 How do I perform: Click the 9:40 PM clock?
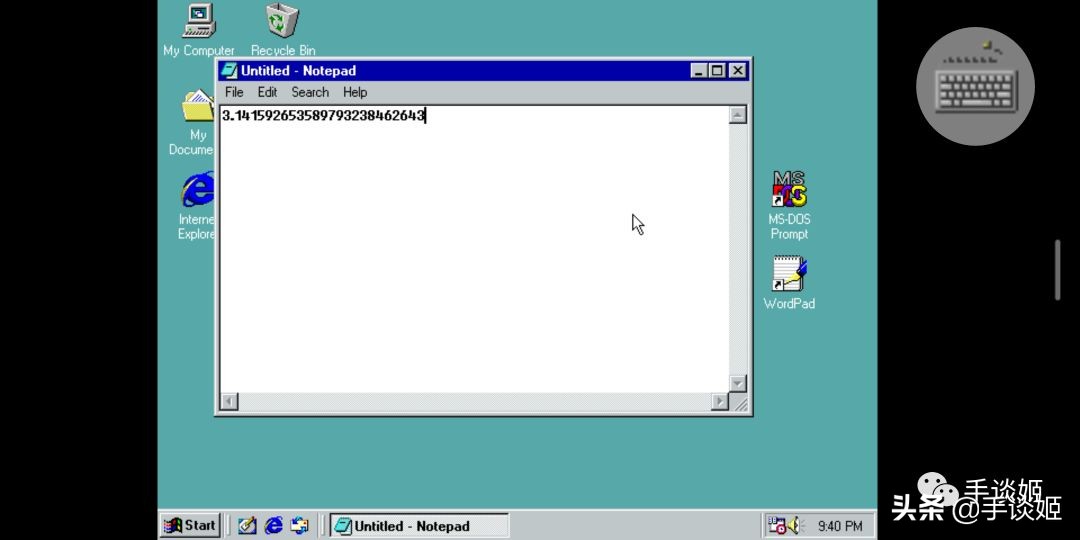[840, 526]
